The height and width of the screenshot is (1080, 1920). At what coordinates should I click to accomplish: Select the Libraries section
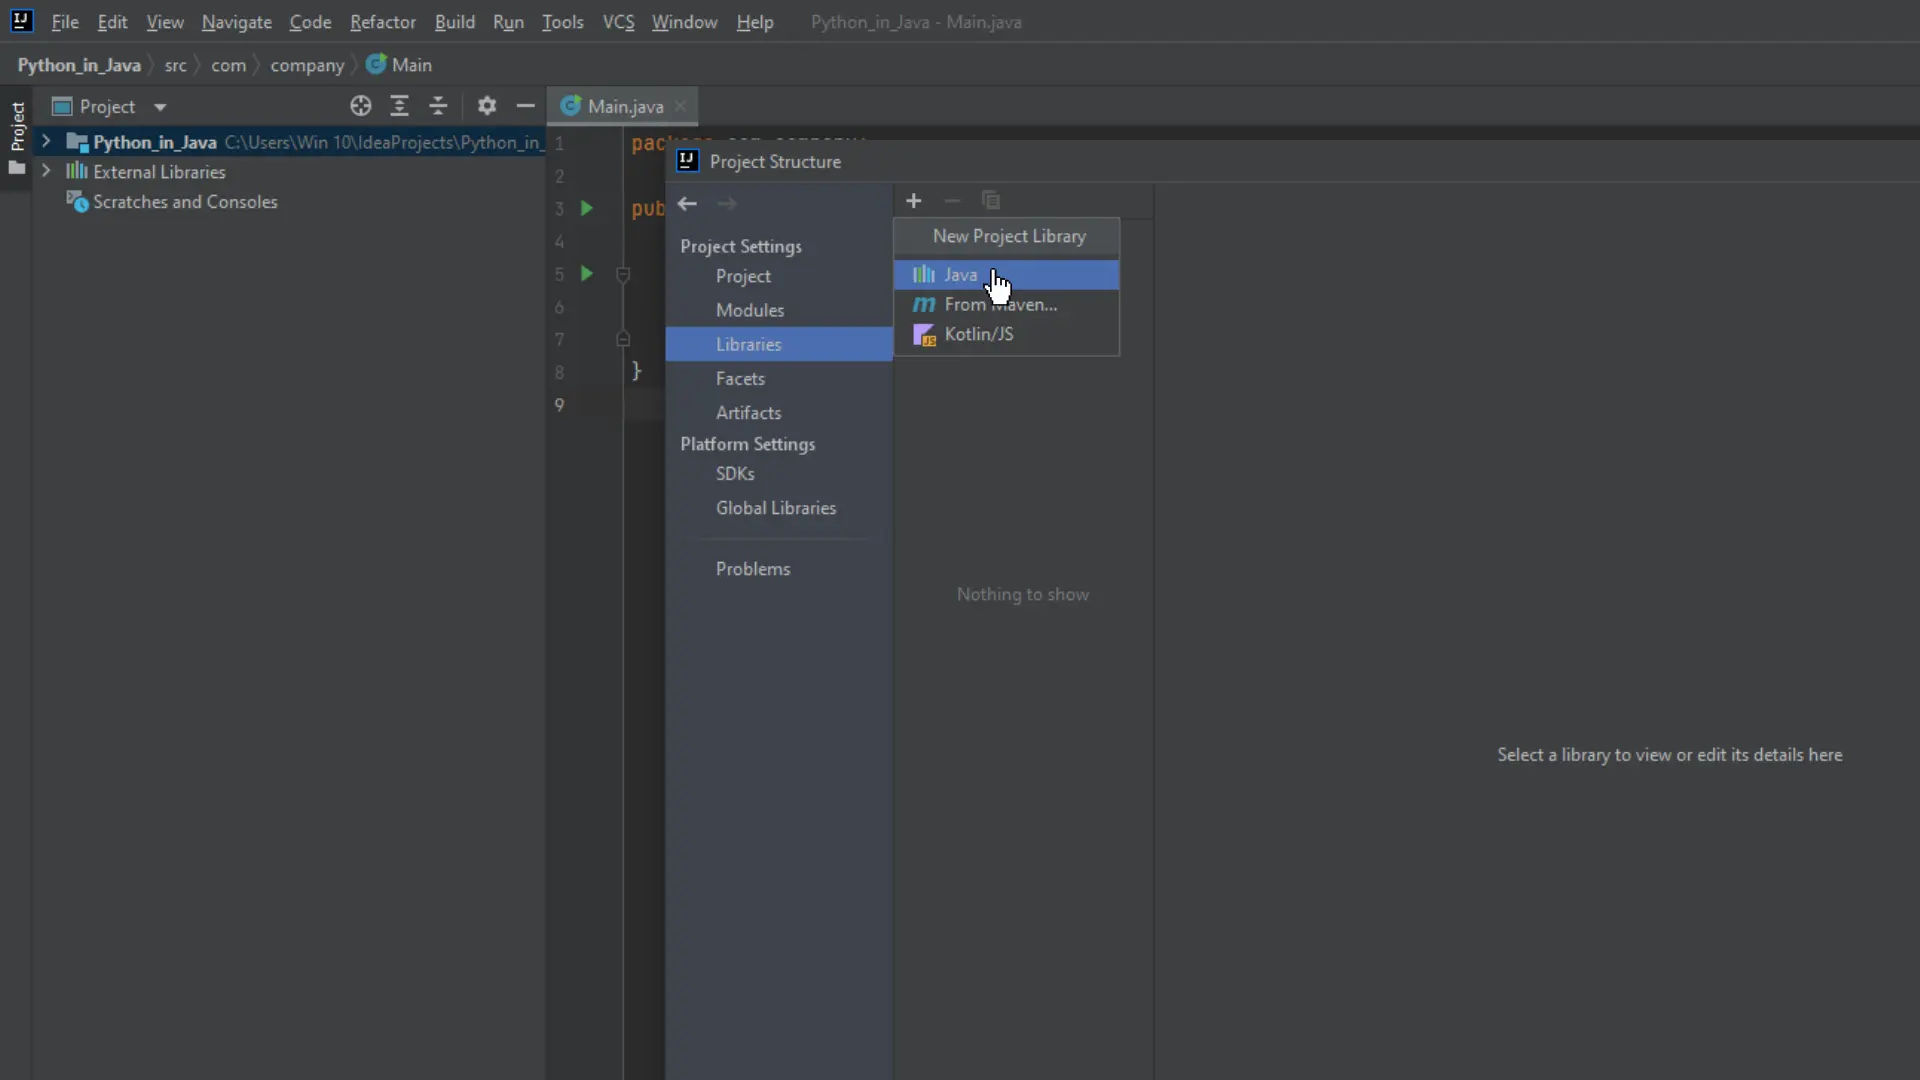click(749, 344)
